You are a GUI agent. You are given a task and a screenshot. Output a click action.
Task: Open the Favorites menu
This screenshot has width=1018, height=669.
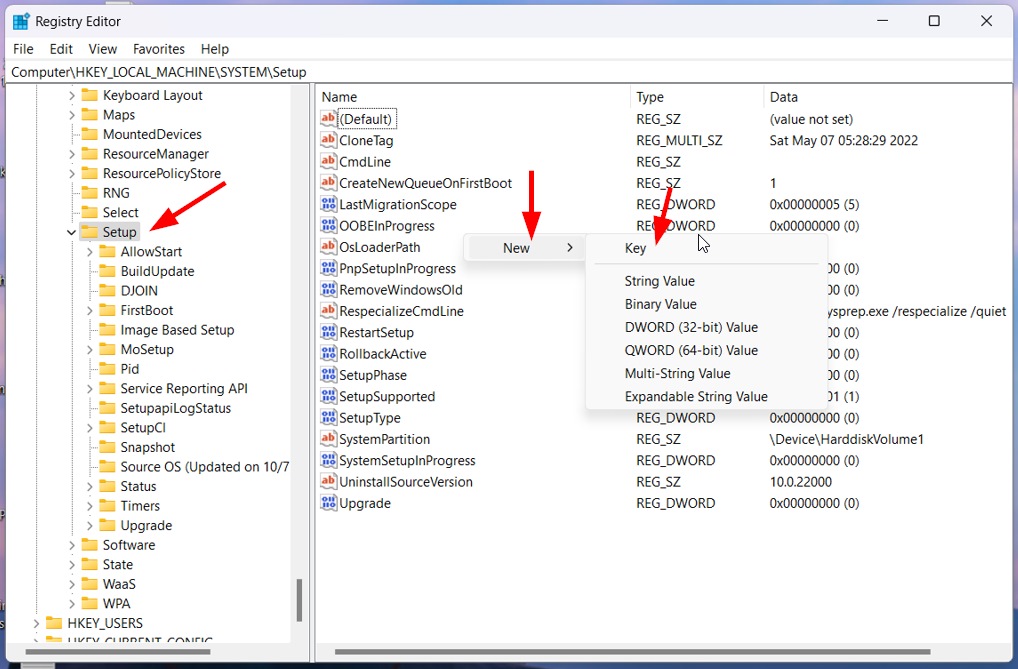tap(158, 49)
